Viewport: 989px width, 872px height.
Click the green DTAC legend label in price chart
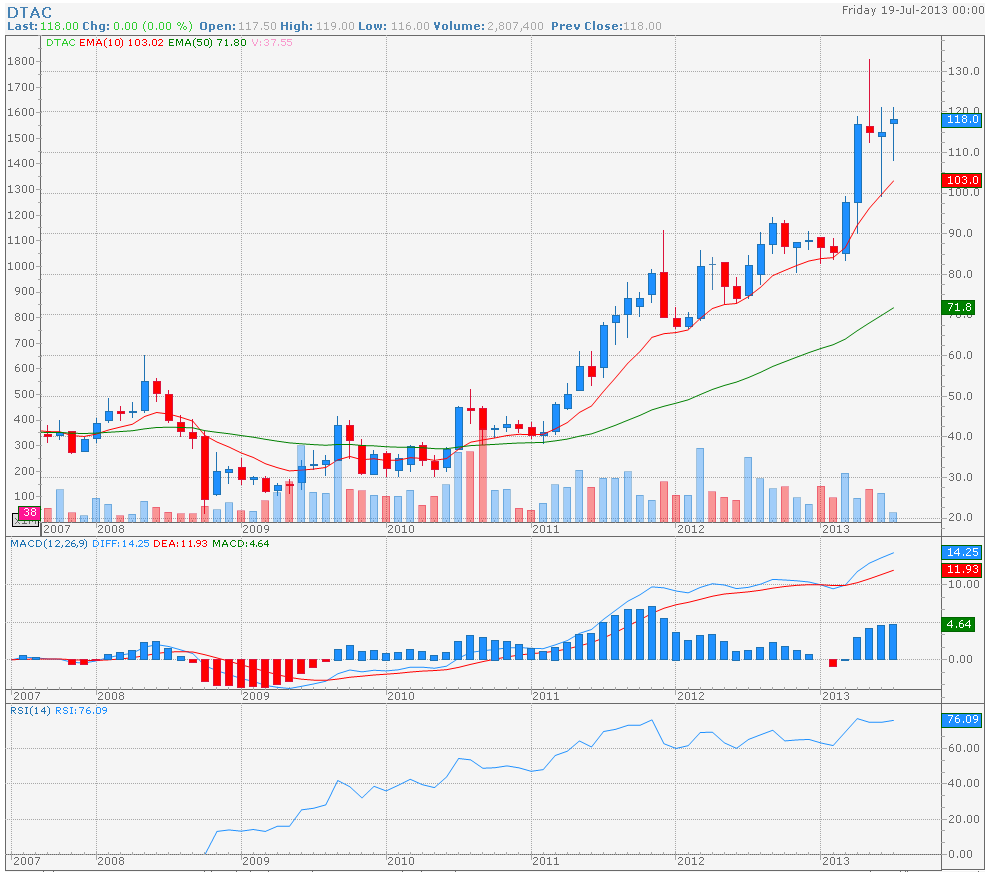tap(61, 43)
